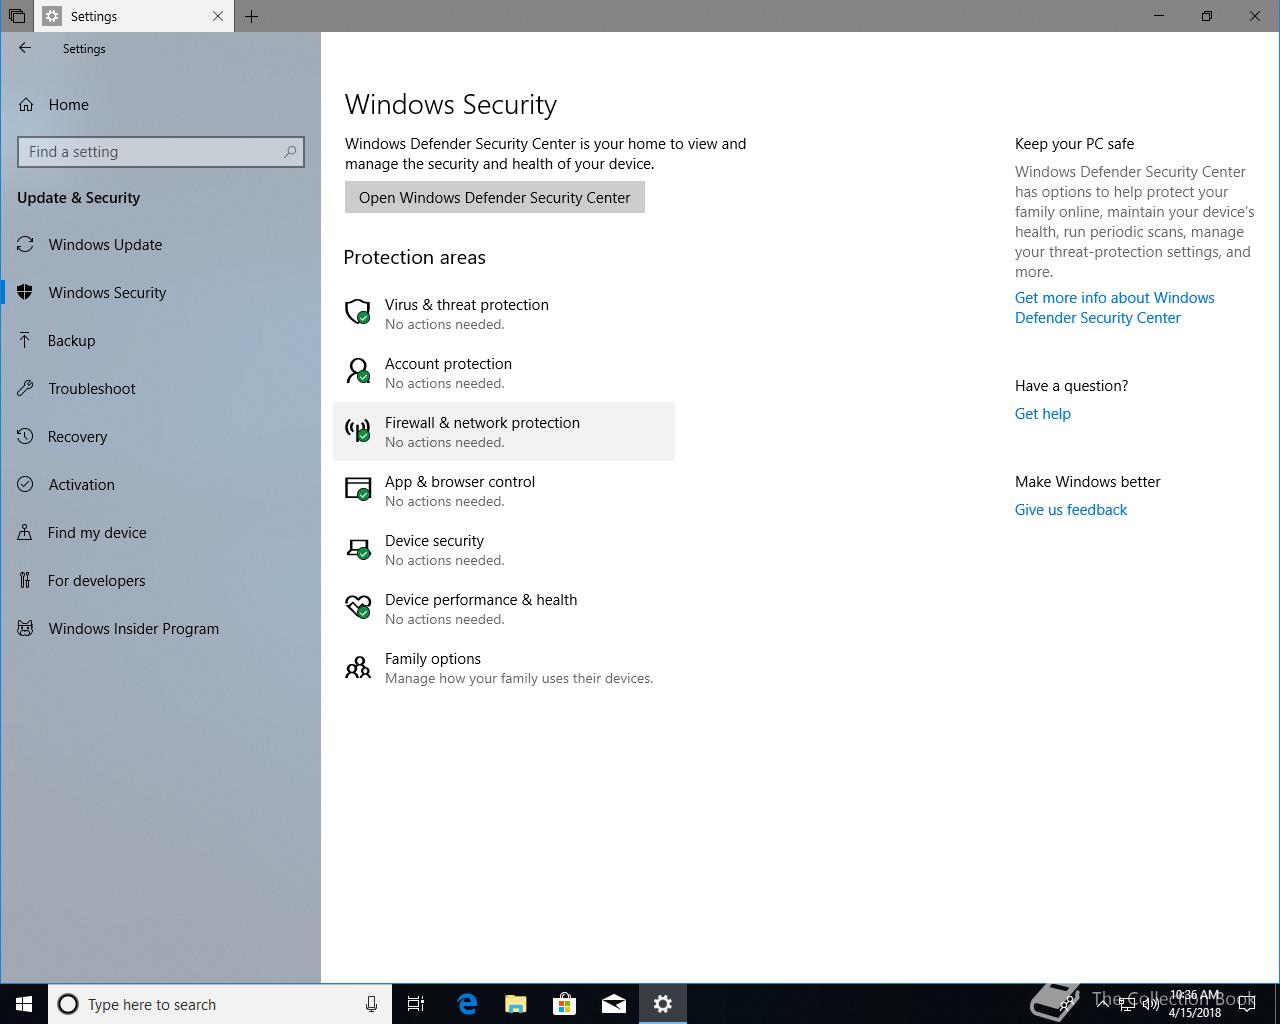Launch Microsoft Edge from the taskbar
1280x1024 pixels.
pos(467,1004)
